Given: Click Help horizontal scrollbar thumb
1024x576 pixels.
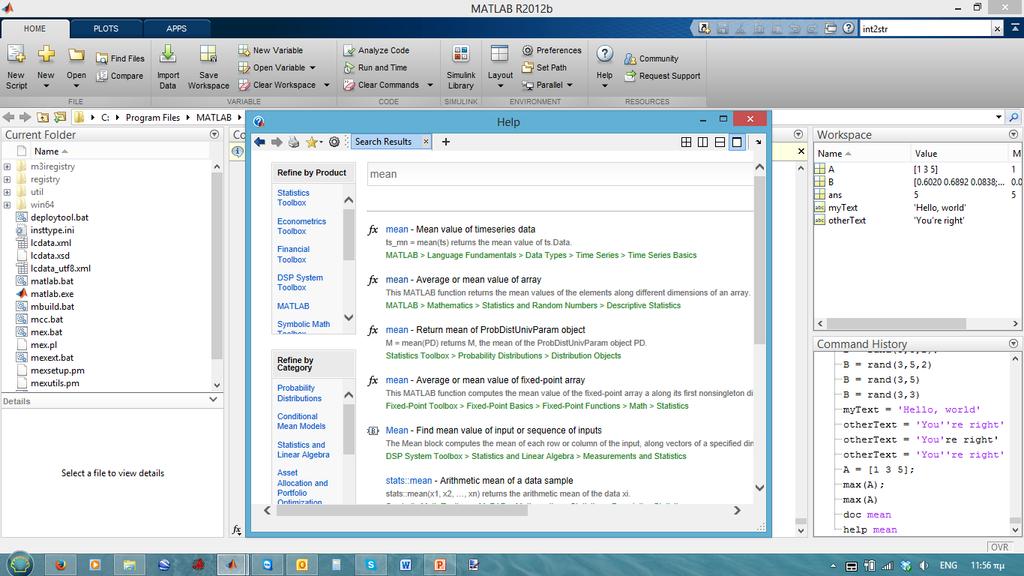Looking at the screenshot, I should click(x=402, y=511).
